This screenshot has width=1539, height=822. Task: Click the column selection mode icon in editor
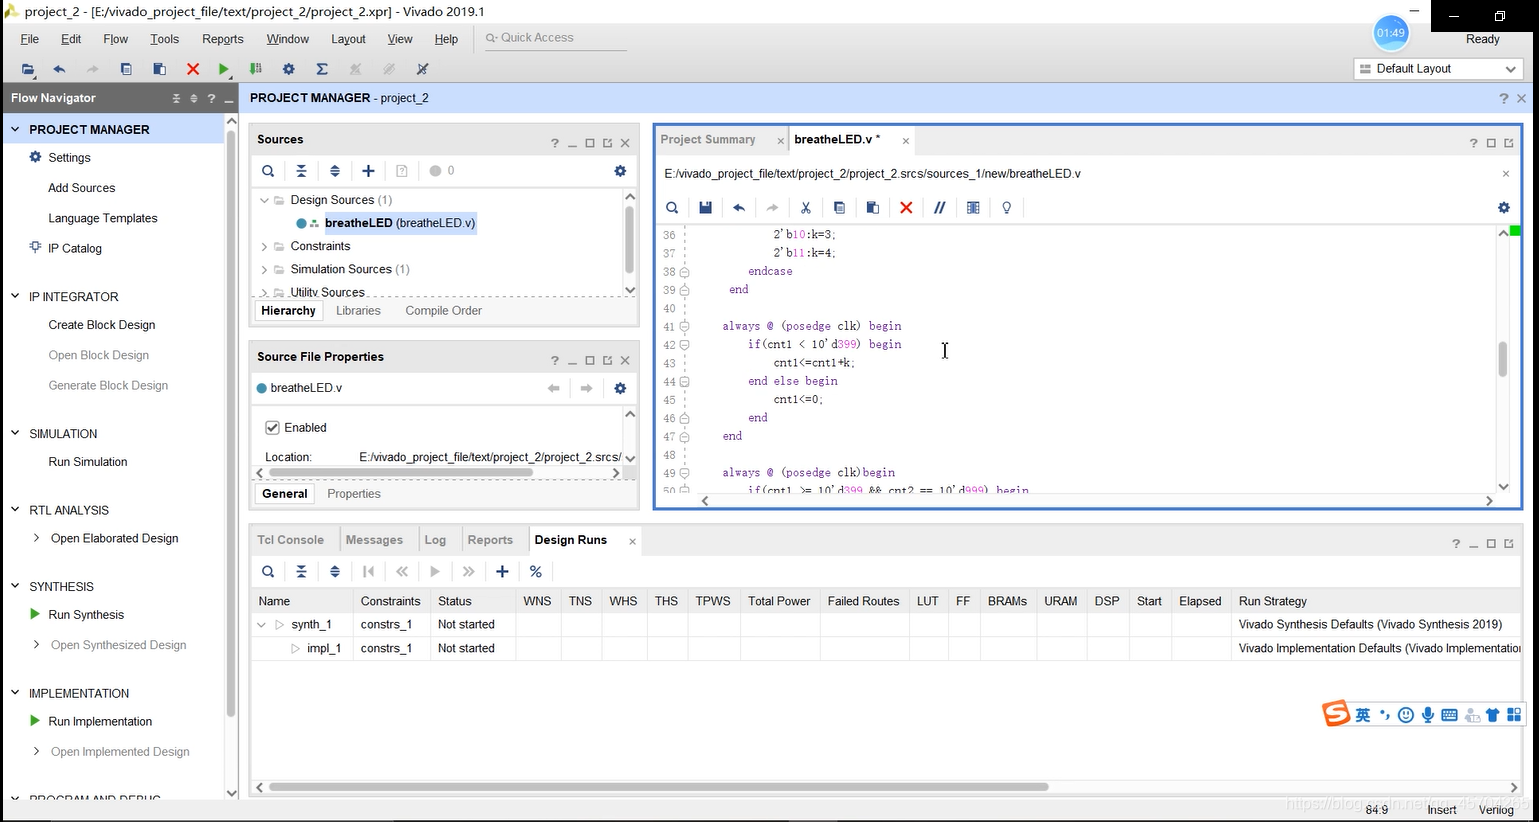pos(973,208)
